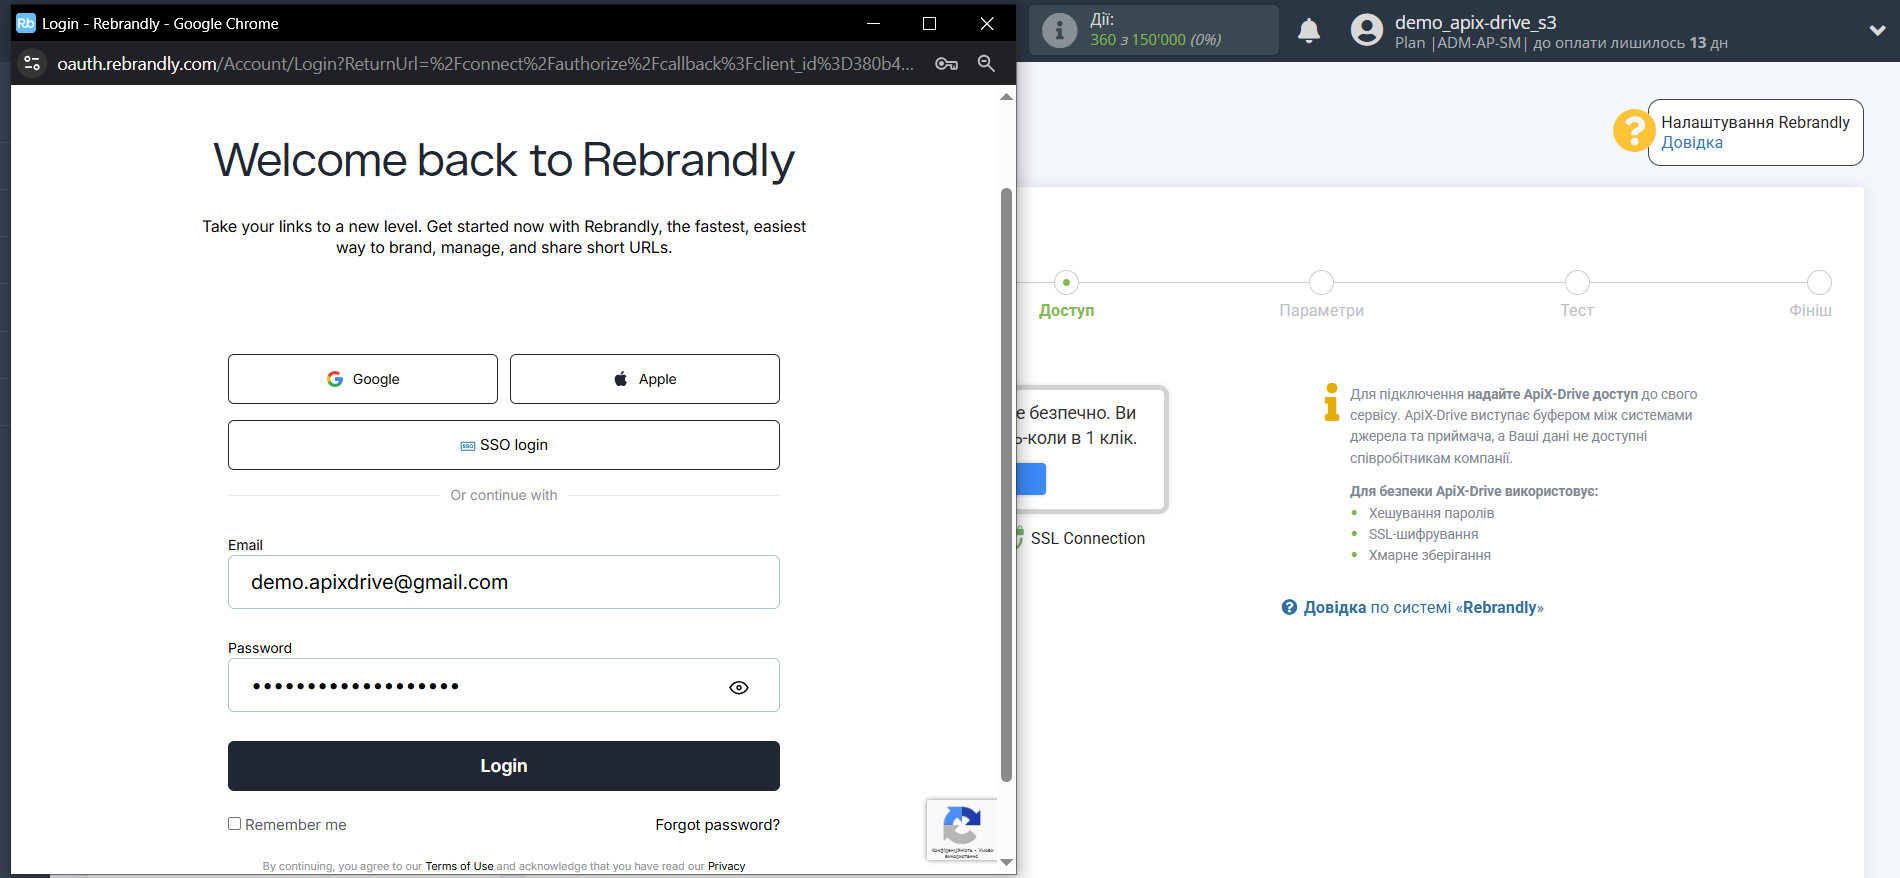The height and width of the screenshot is (878, 1900).
Task: Click the 360 з 150'000 actions counter
Action: pos(1155,40)
